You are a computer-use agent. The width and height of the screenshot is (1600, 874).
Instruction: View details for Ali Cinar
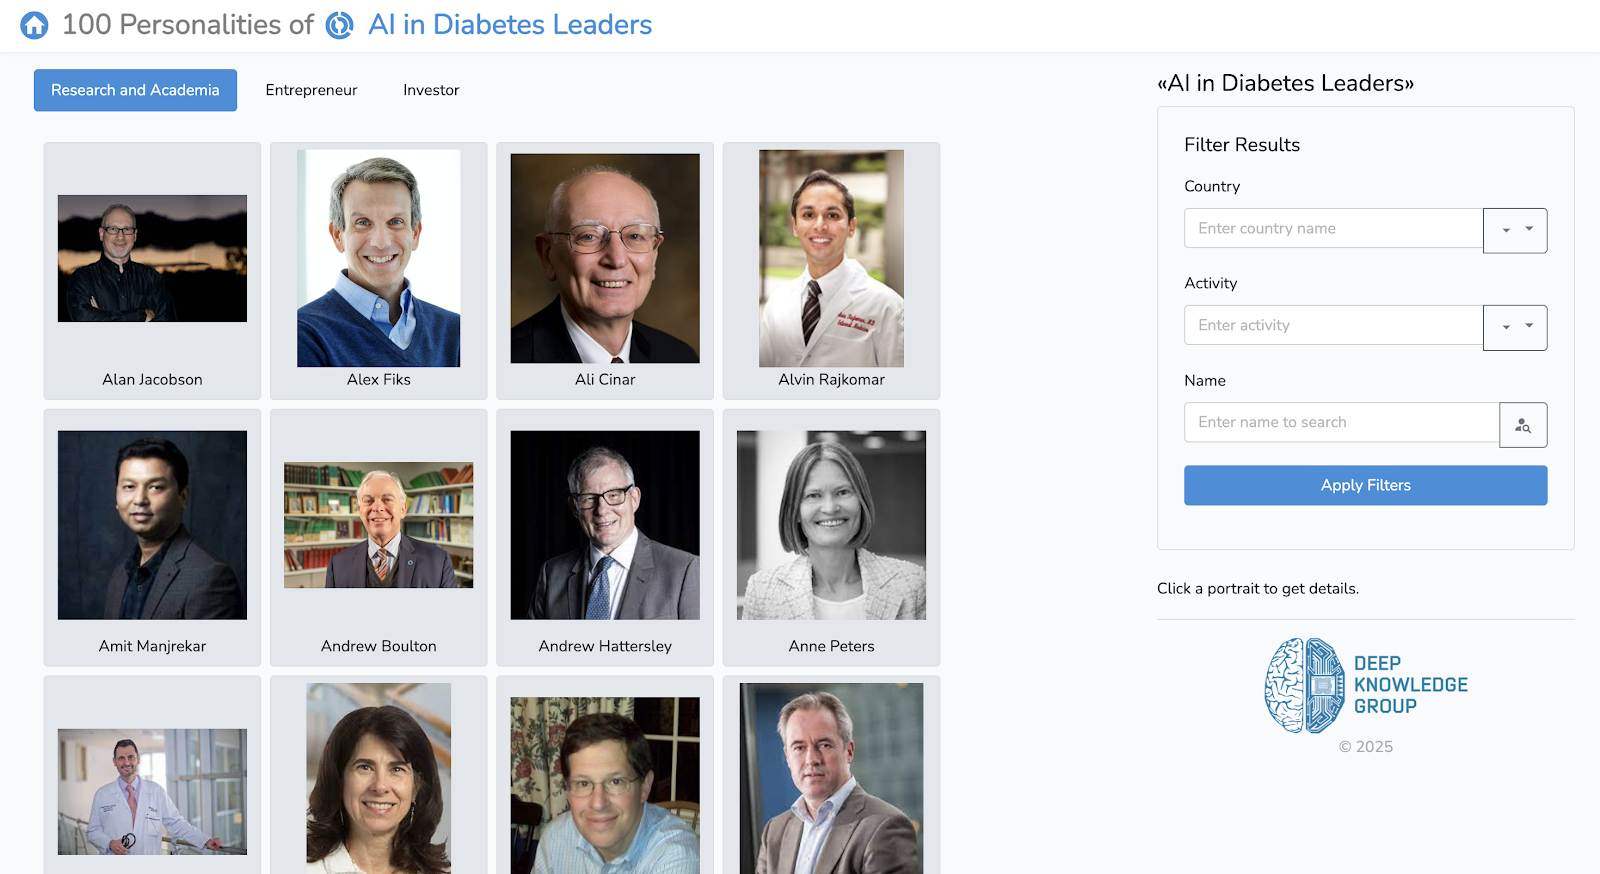(605, 259)
